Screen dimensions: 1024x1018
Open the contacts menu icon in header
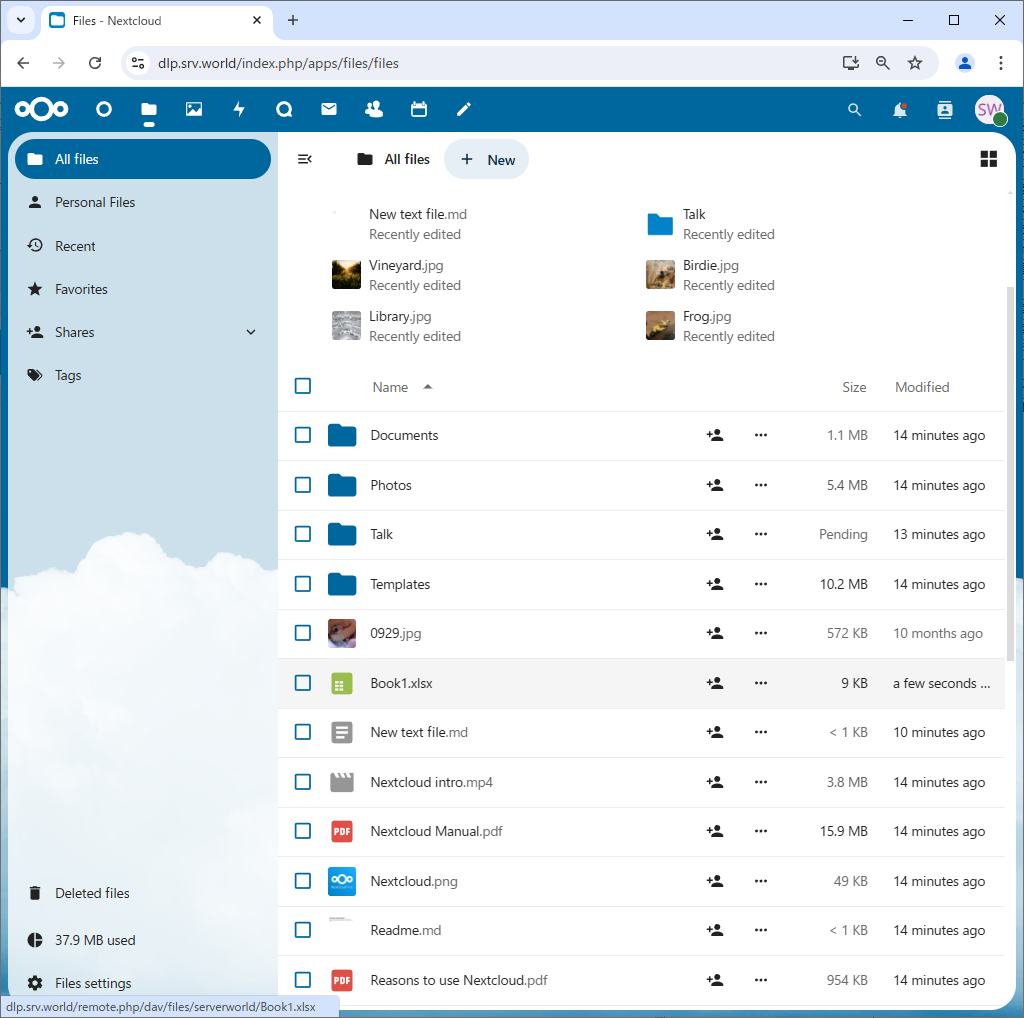[x=944, y=110]
